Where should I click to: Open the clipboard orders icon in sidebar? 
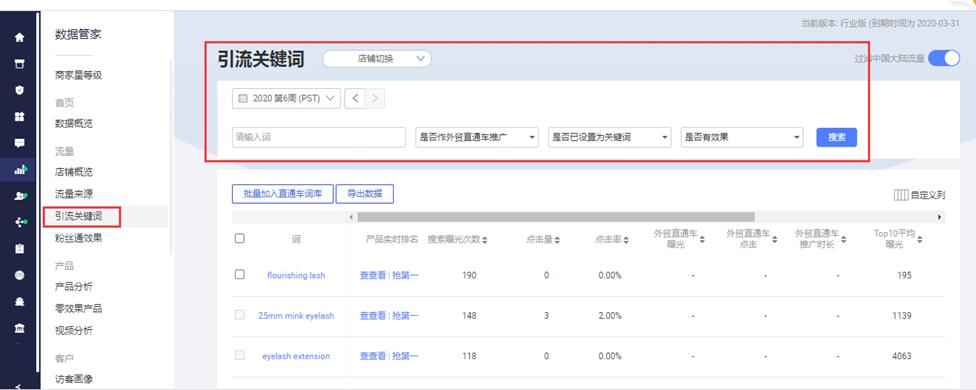click(19, 248)
